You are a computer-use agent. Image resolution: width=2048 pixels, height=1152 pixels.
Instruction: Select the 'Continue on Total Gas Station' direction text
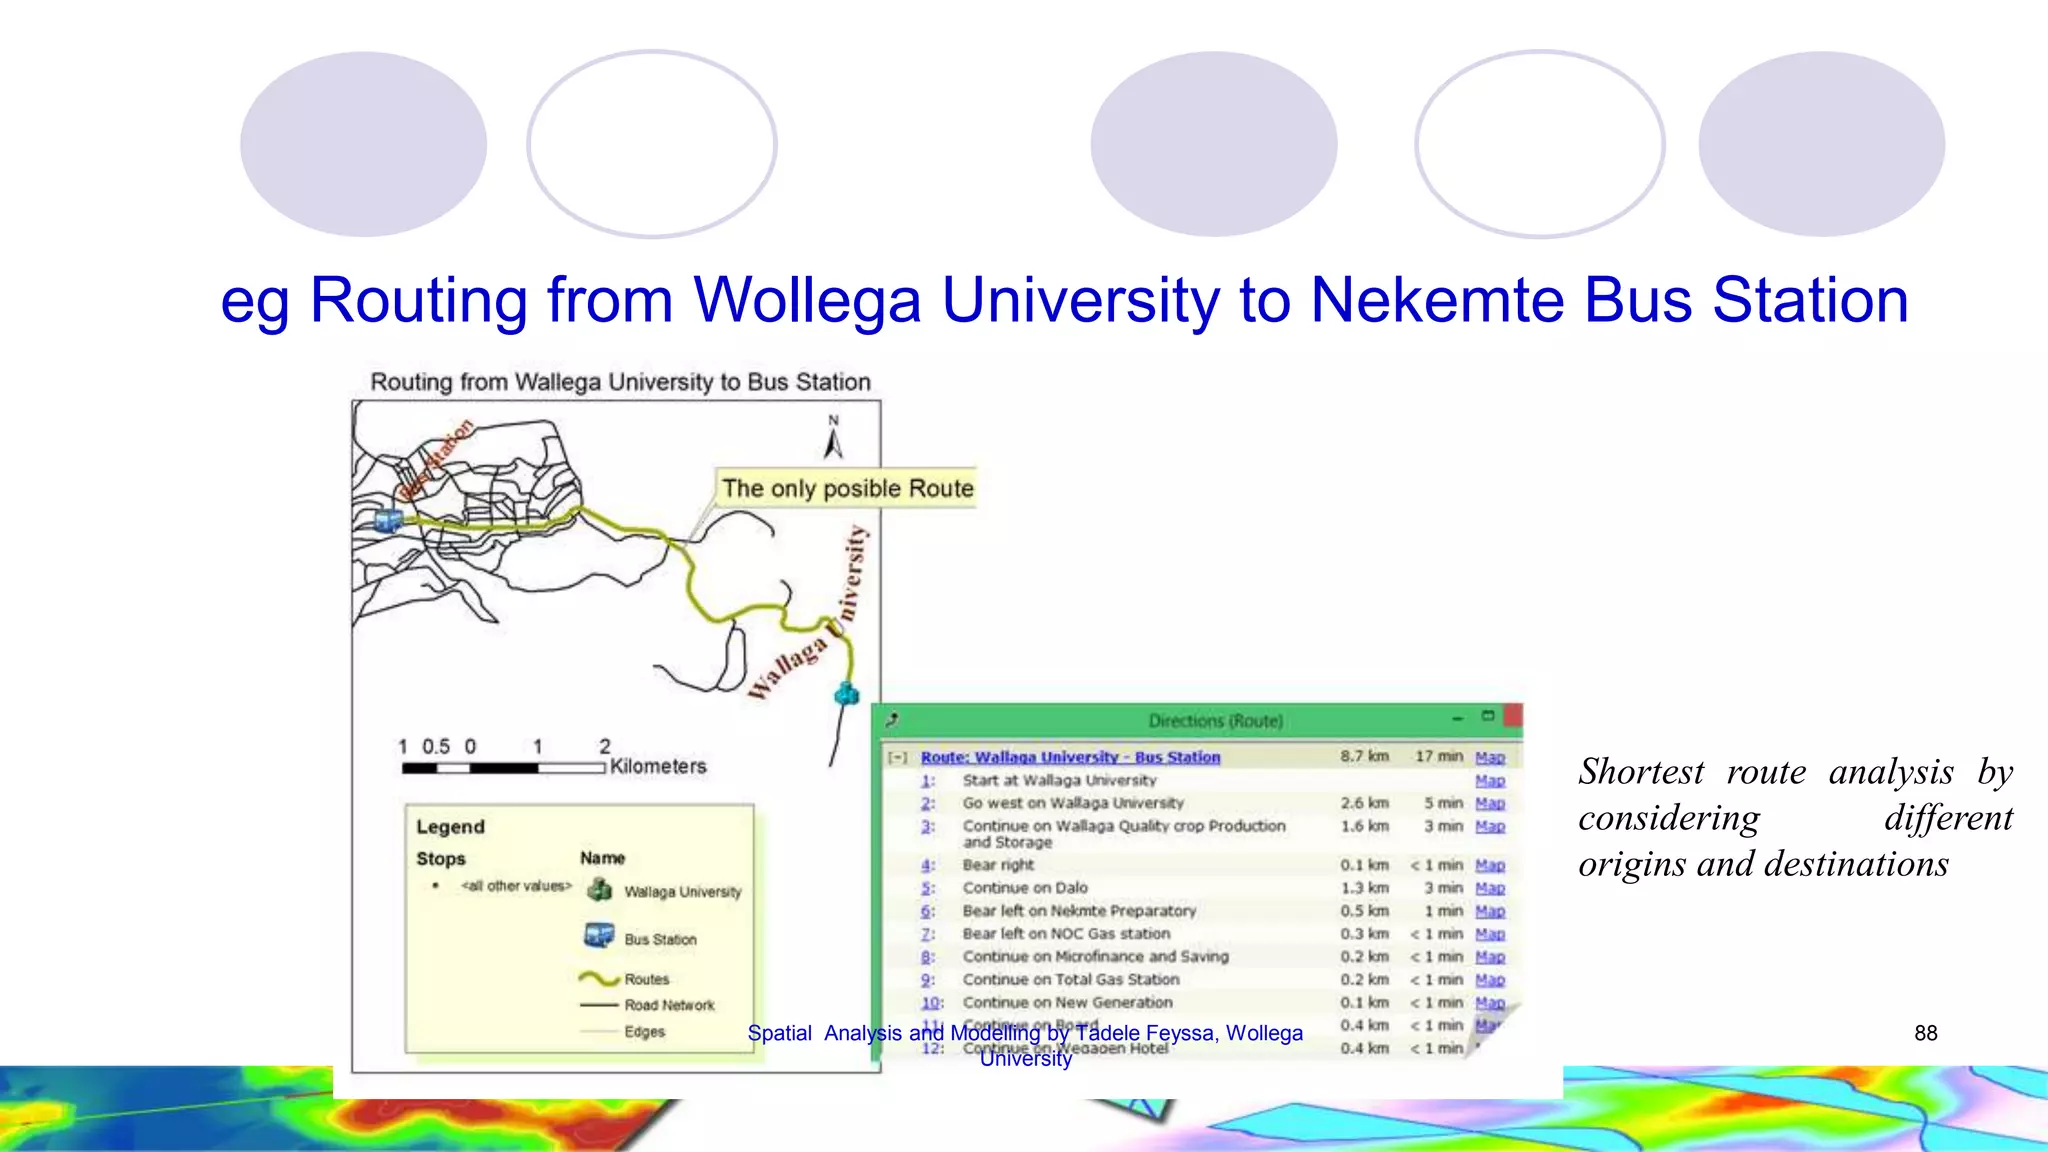click(1071, 981)
